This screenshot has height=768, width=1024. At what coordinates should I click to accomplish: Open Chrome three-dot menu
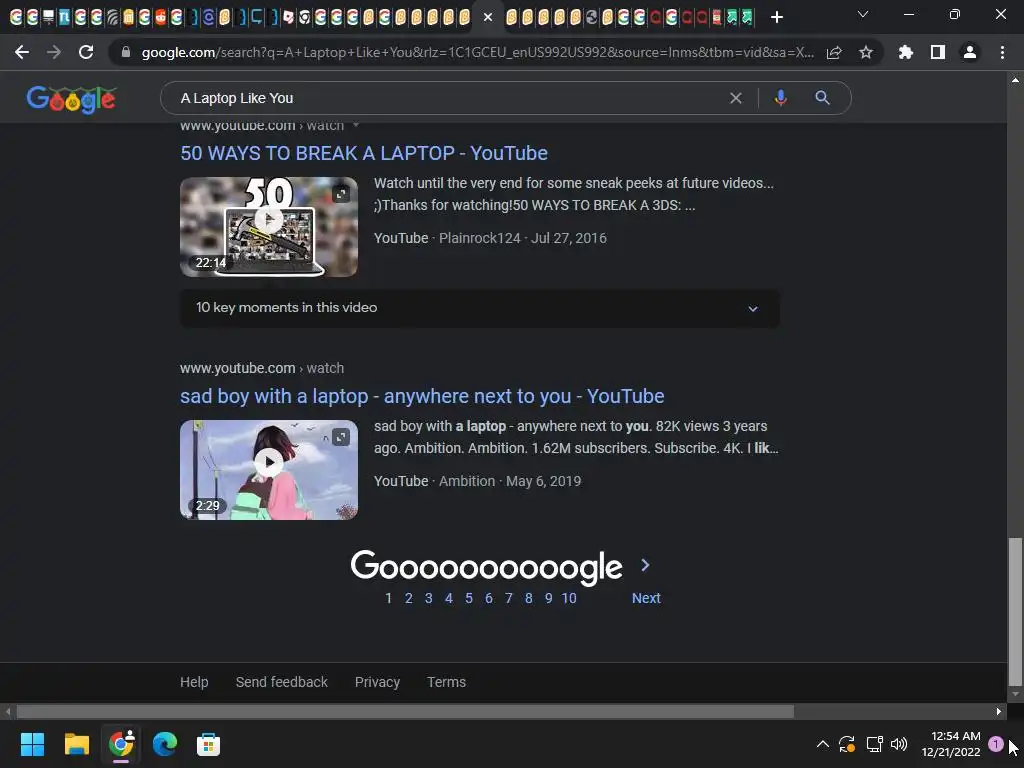(x=1002, y=52)
